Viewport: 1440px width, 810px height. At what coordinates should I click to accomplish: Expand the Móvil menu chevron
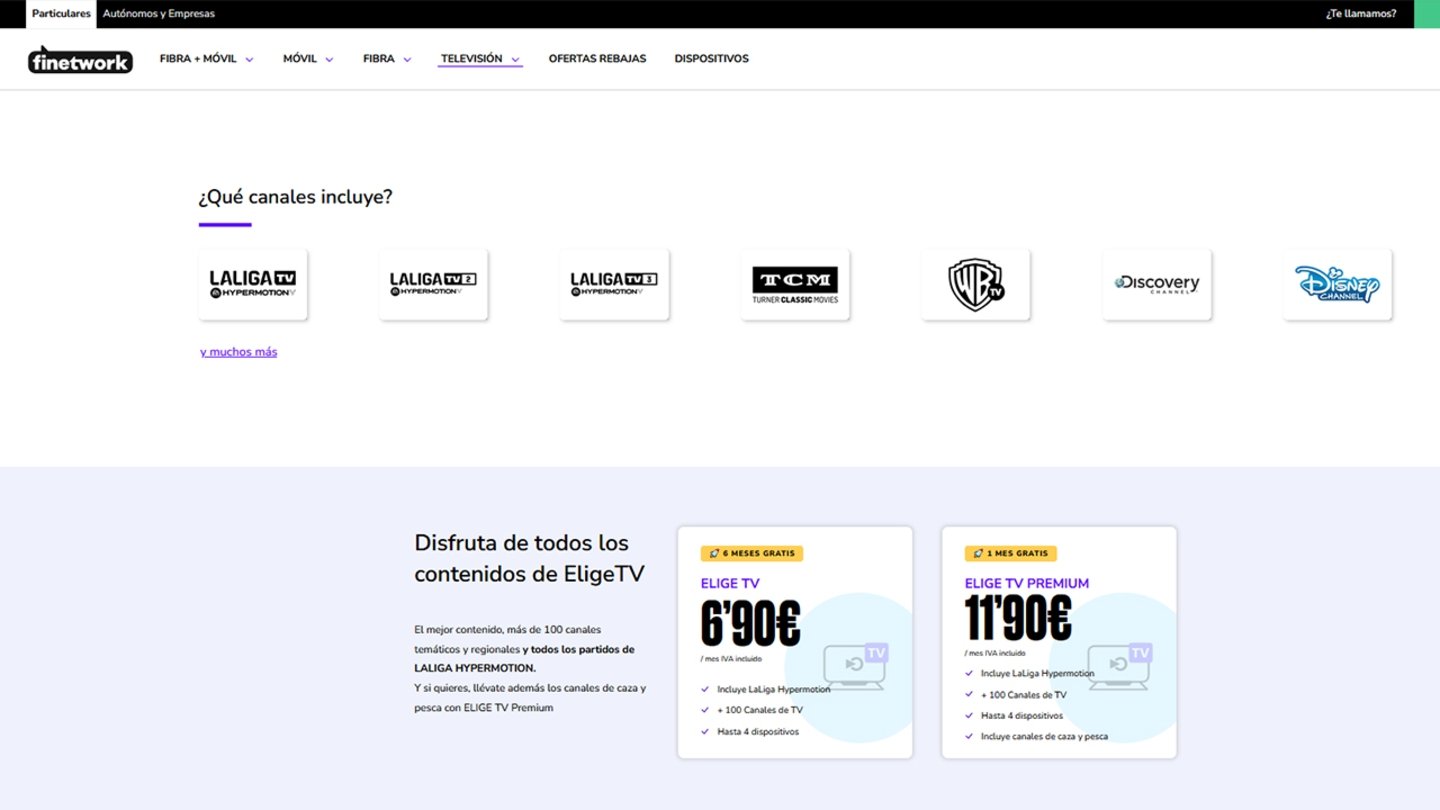coord(329,60)
